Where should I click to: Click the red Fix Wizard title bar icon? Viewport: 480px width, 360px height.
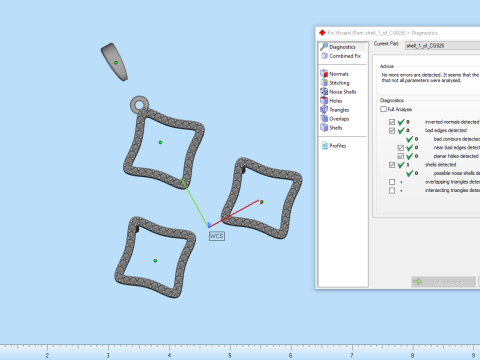click(x=322, y=33)
